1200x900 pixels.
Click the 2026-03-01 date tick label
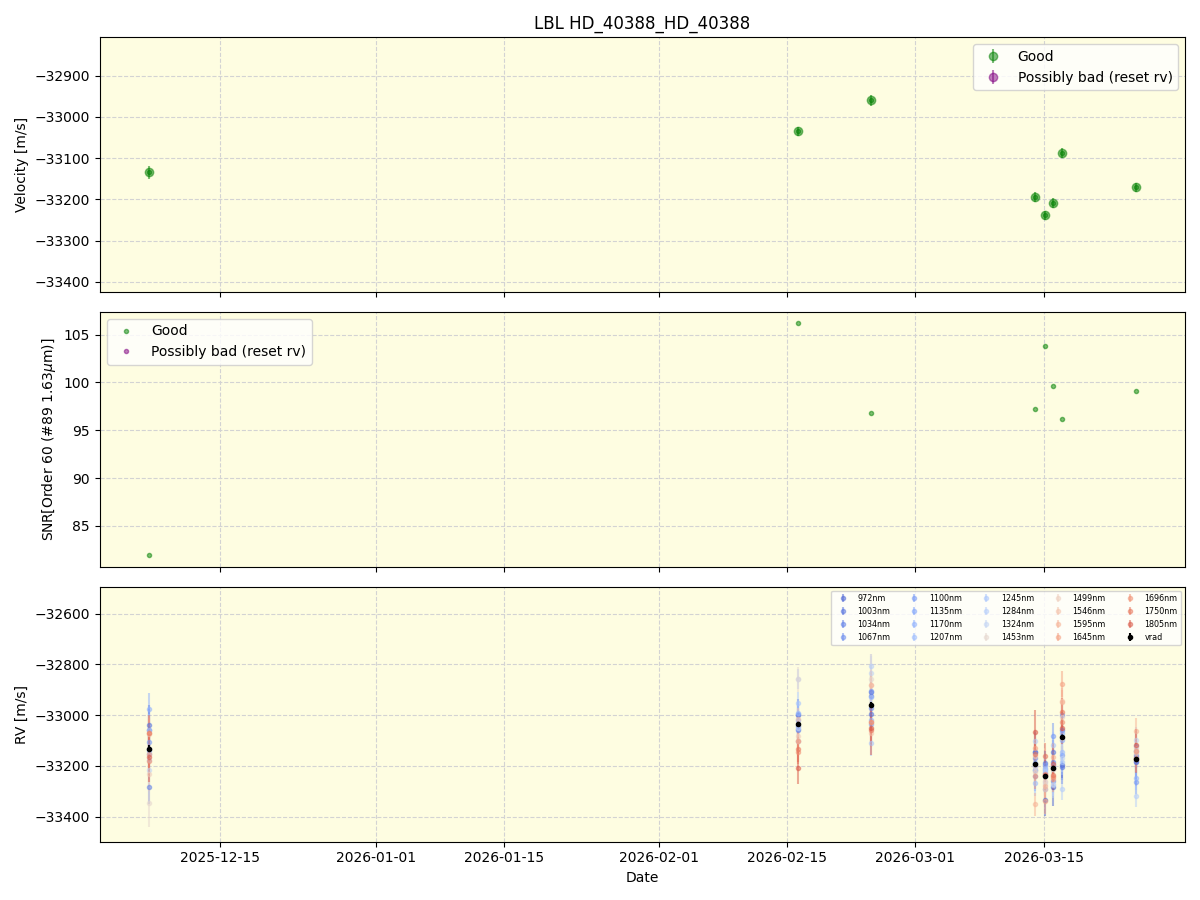[x=916, y=857]
